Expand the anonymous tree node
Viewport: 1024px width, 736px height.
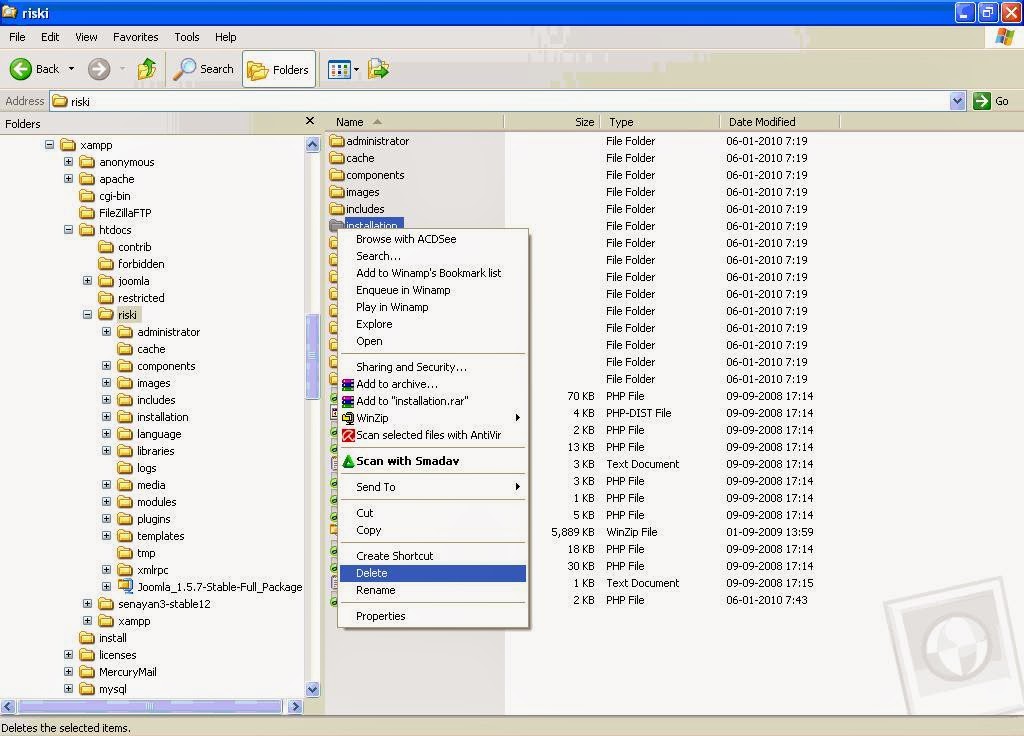(68, 161)
